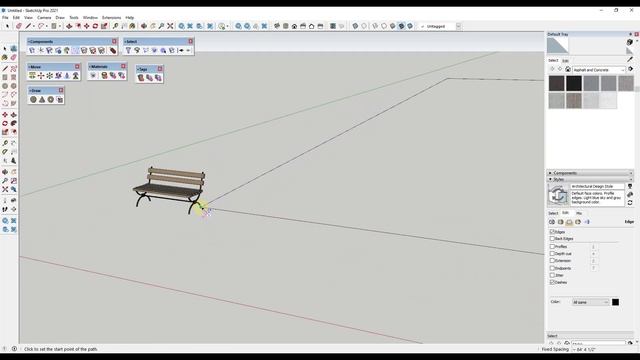The width and height of the screenshot is (640, 360).
Task: Click the black edge color swatch
Action: (x=615, y=302)
